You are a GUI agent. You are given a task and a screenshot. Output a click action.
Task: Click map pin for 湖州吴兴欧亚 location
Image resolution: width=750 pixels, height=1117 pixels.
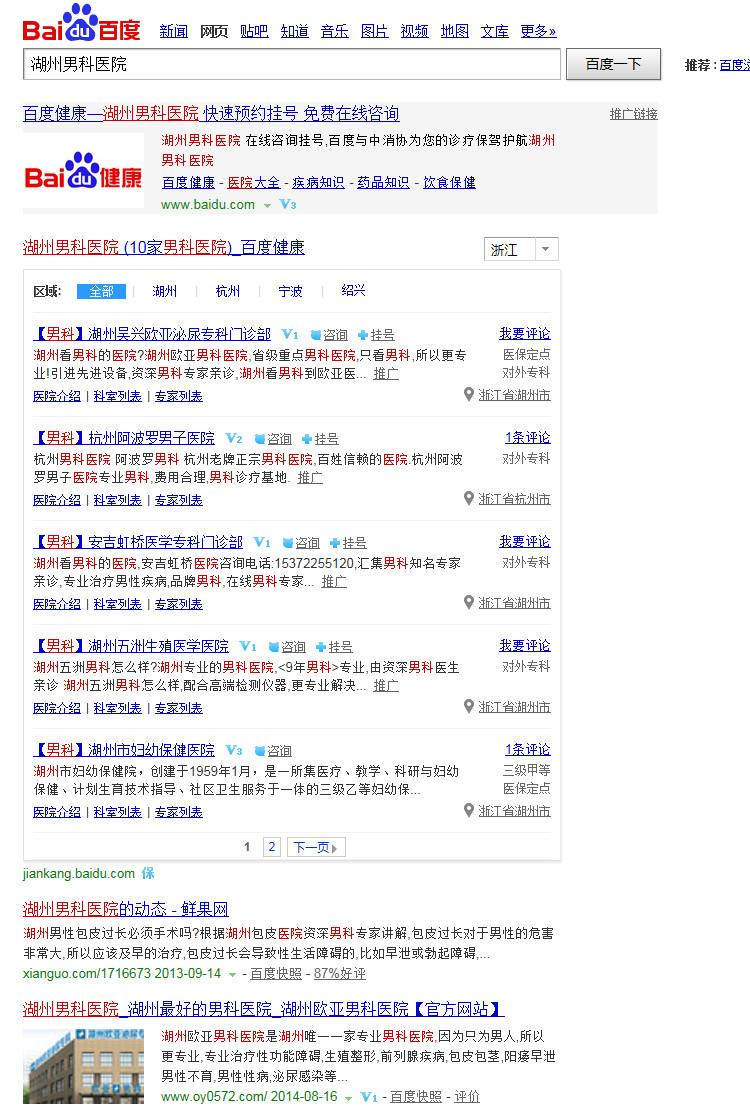point(469,394)
